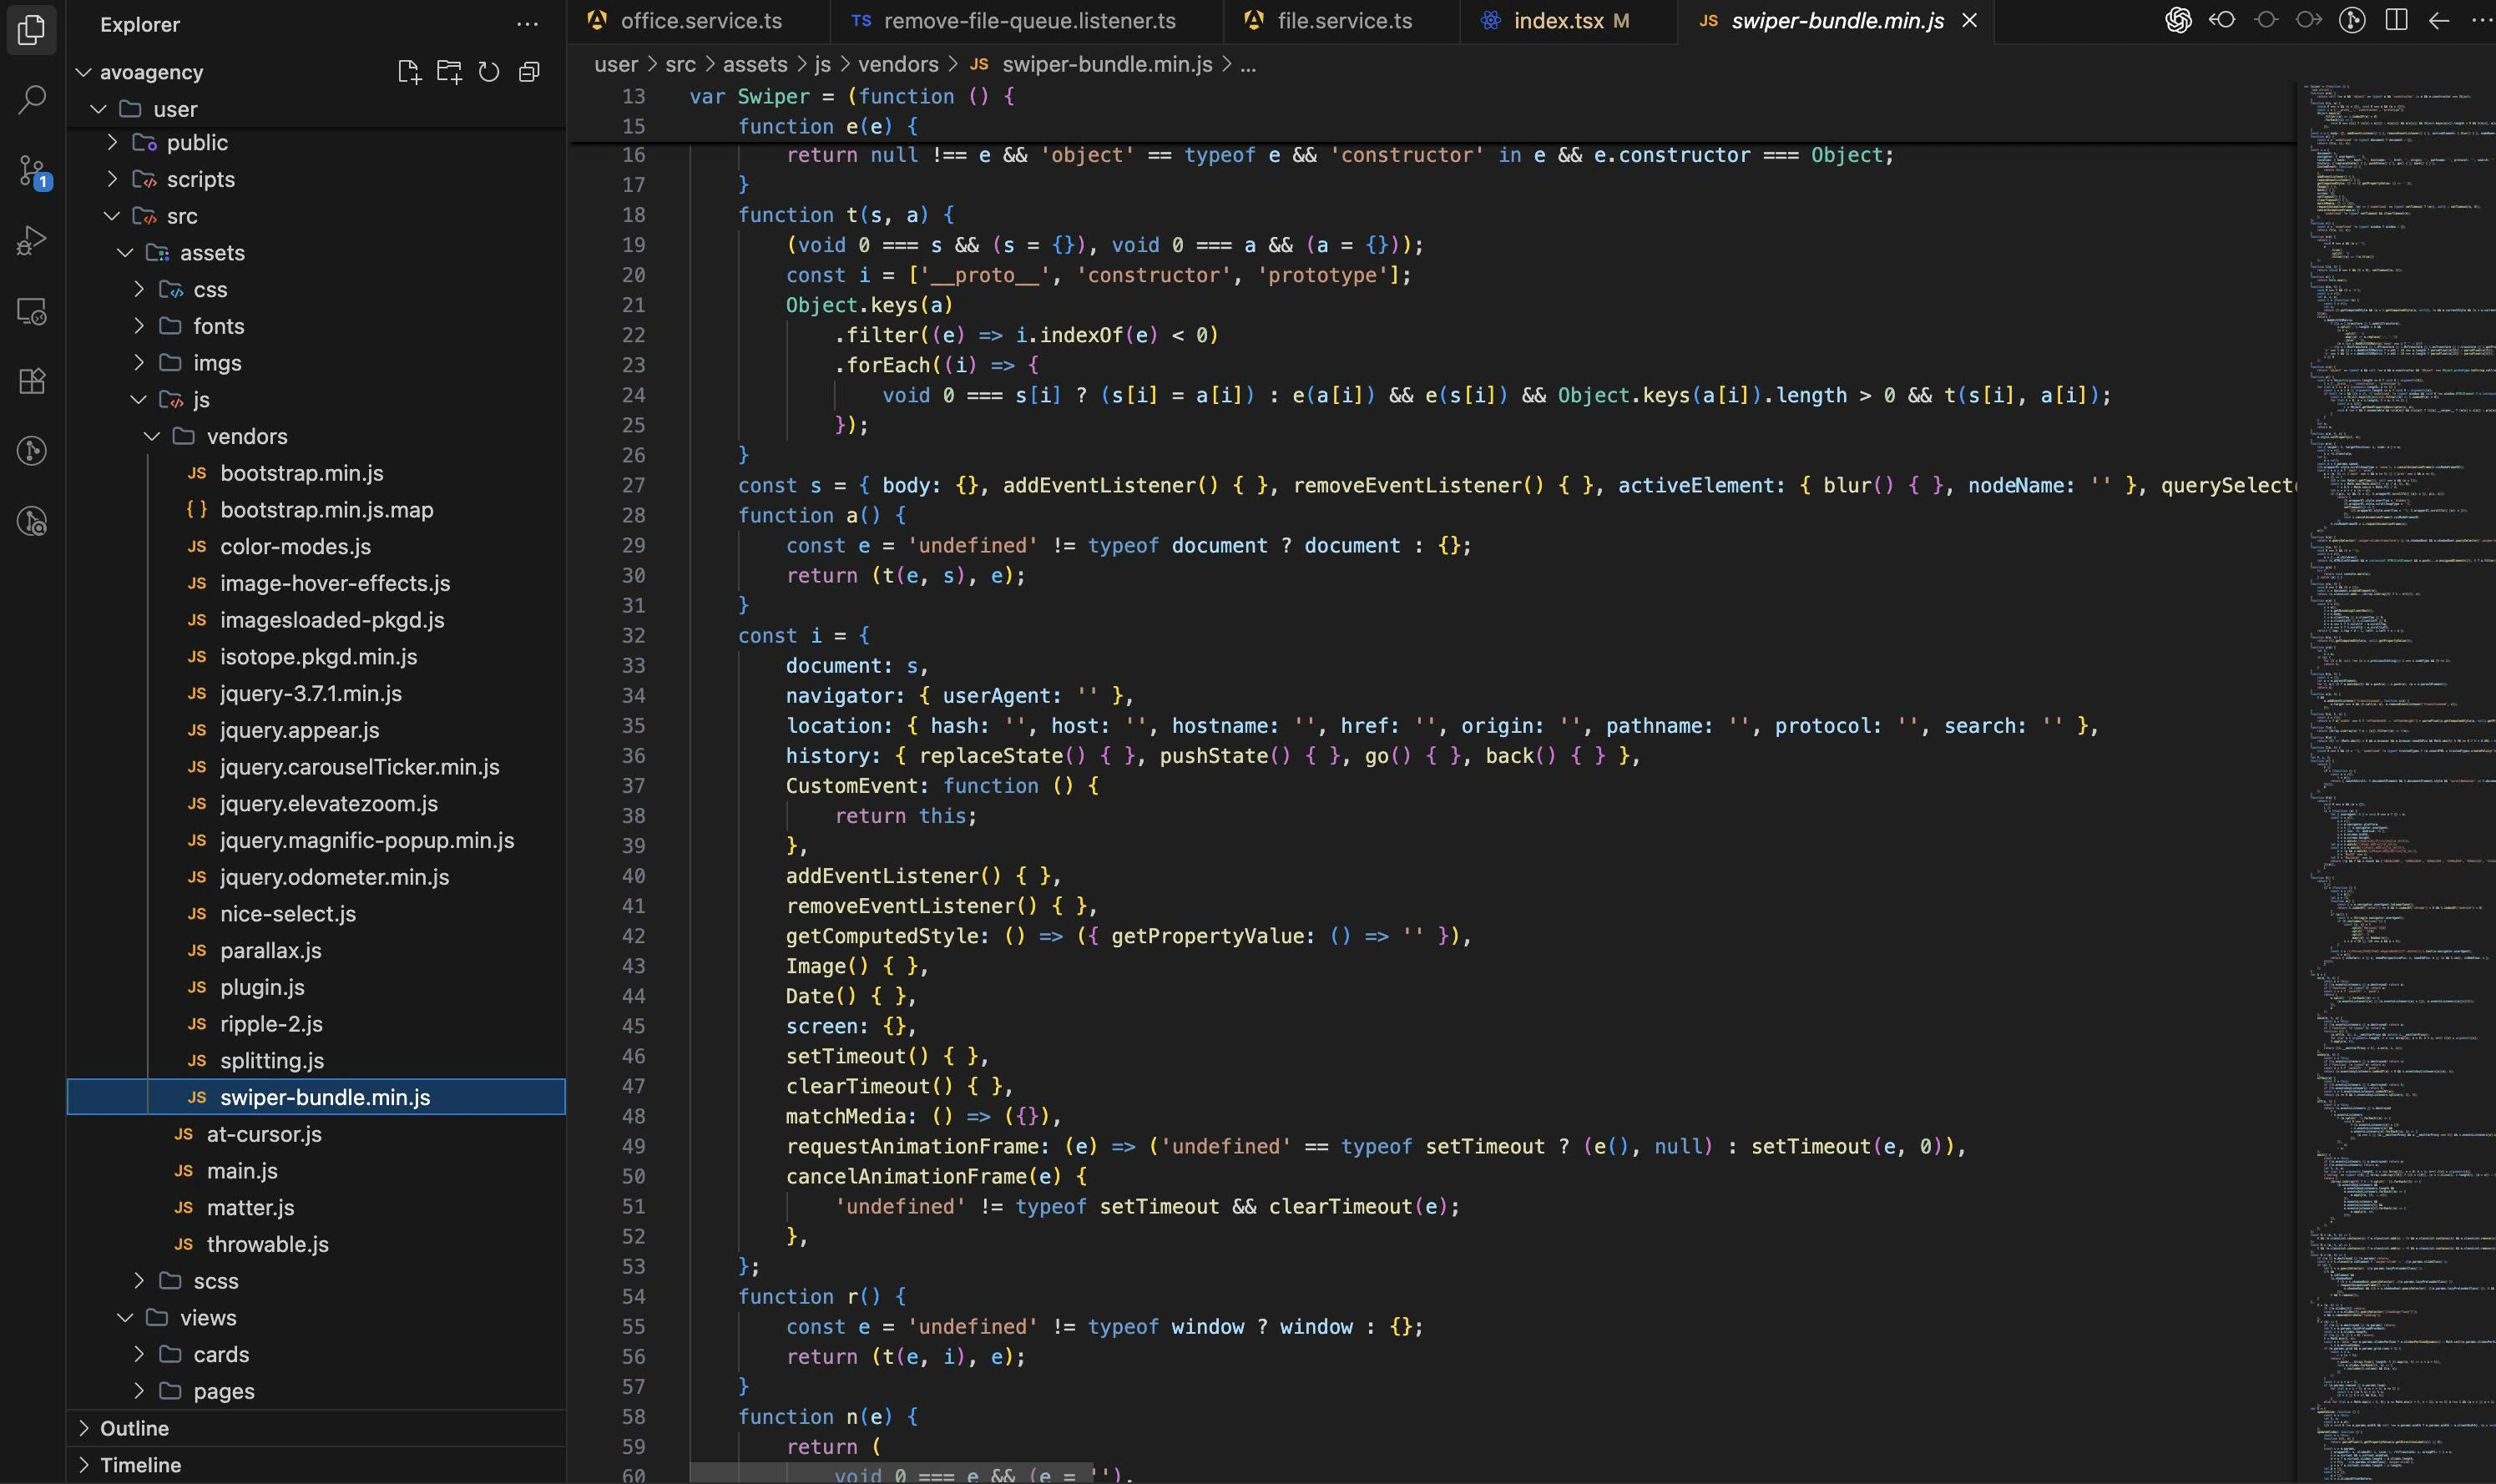The width and height of the screenshot is (2496, 1484).
Task: Open the Explorer view in activity bar
Action: [x=32, y=30]
